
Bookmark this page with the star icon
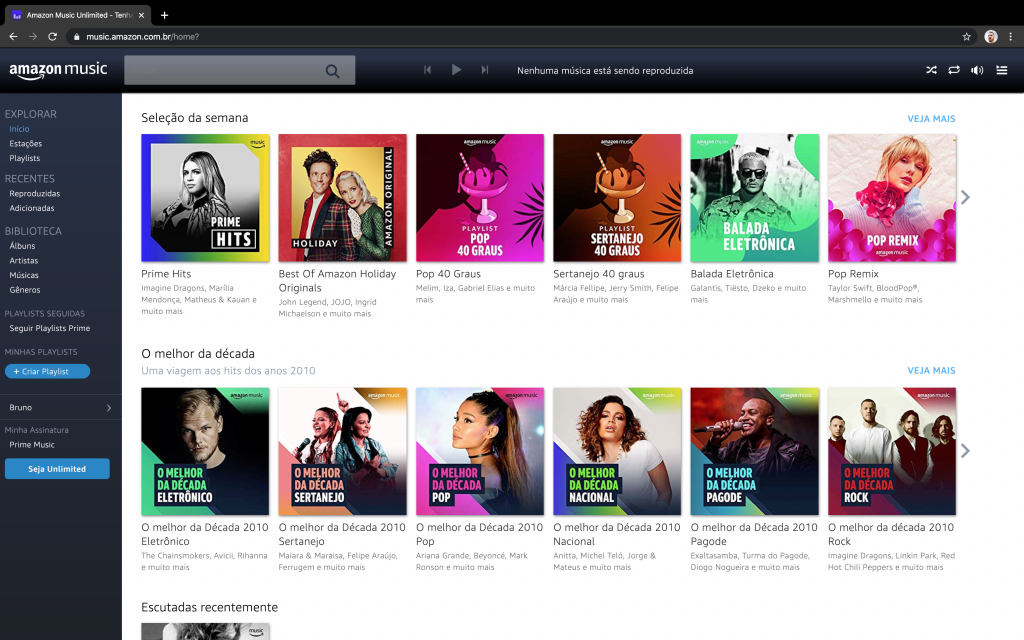967,37
